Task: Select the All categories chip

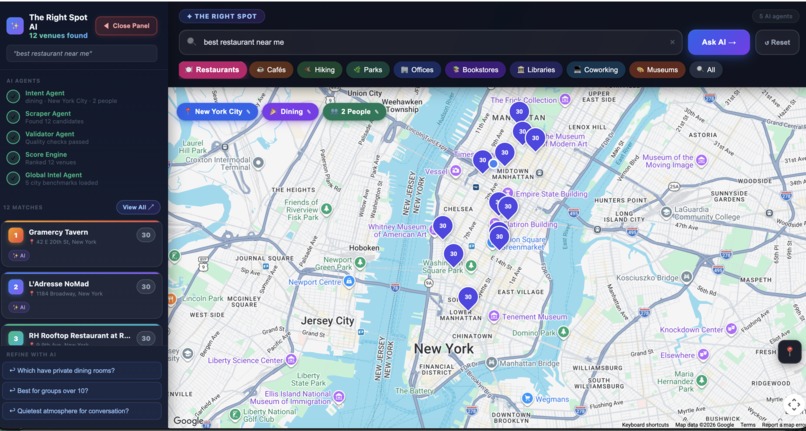Action: 706,70
